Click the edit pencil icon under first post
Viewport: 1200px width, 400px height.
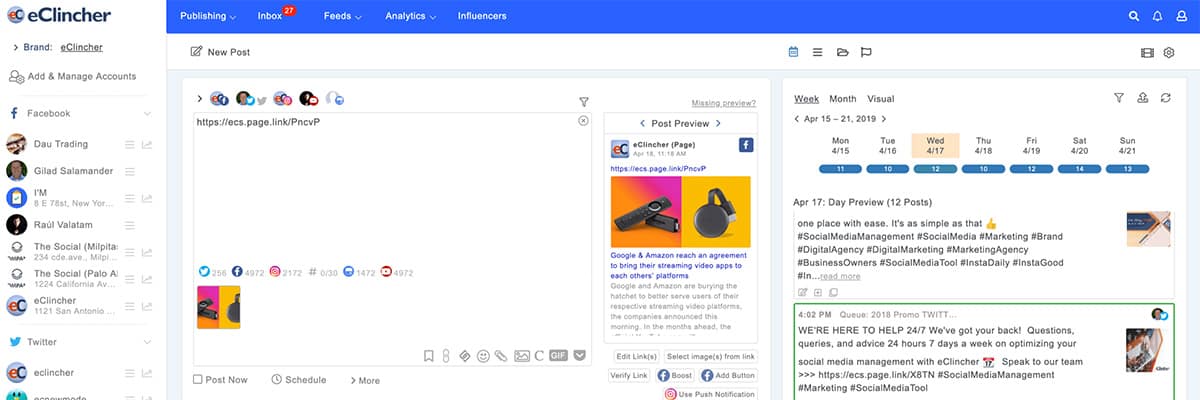coord(802,292)
